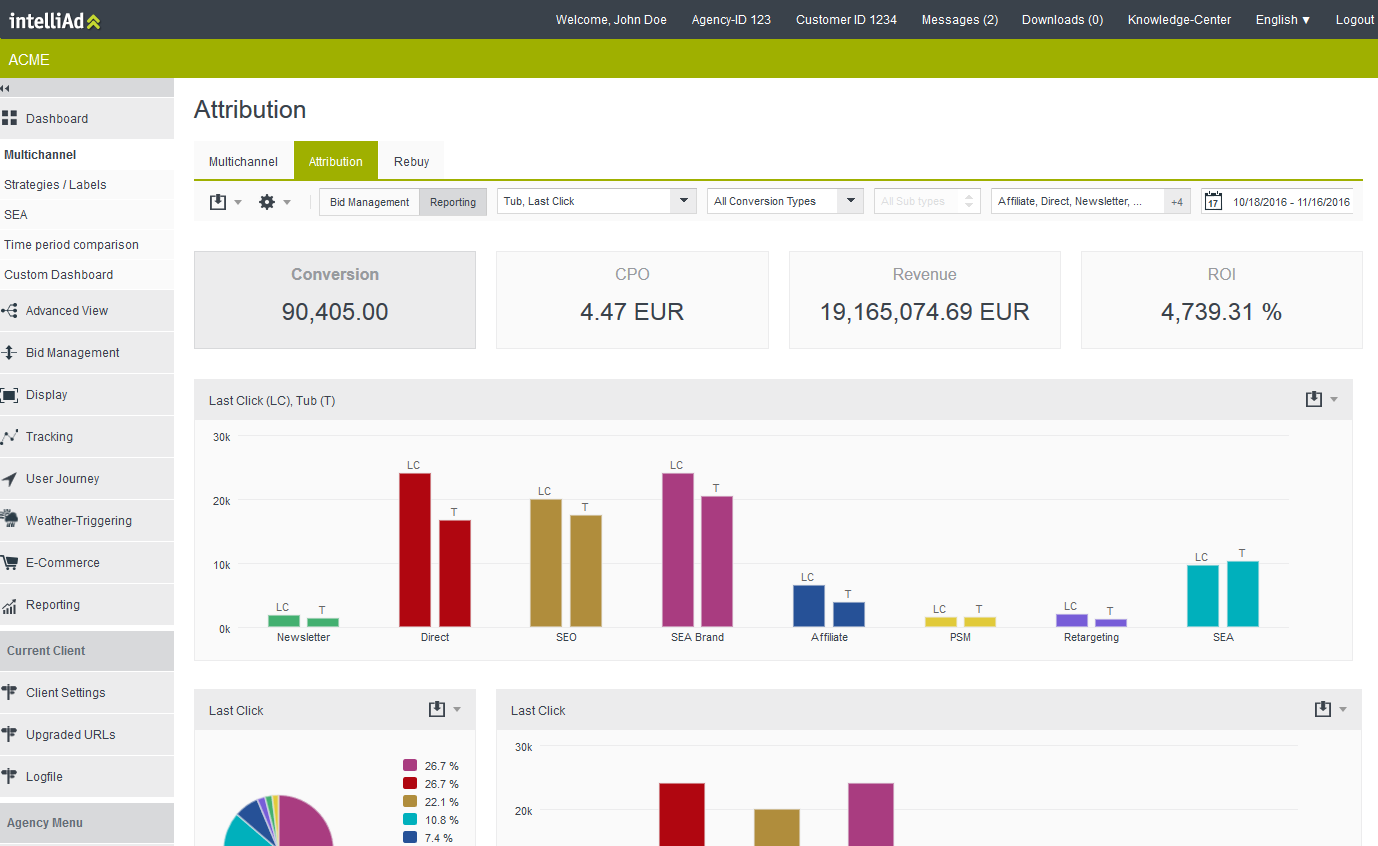Click the download icon on Last Click (LC), Tub (T) chart

pyautogui.click(x=1314, y=400)
